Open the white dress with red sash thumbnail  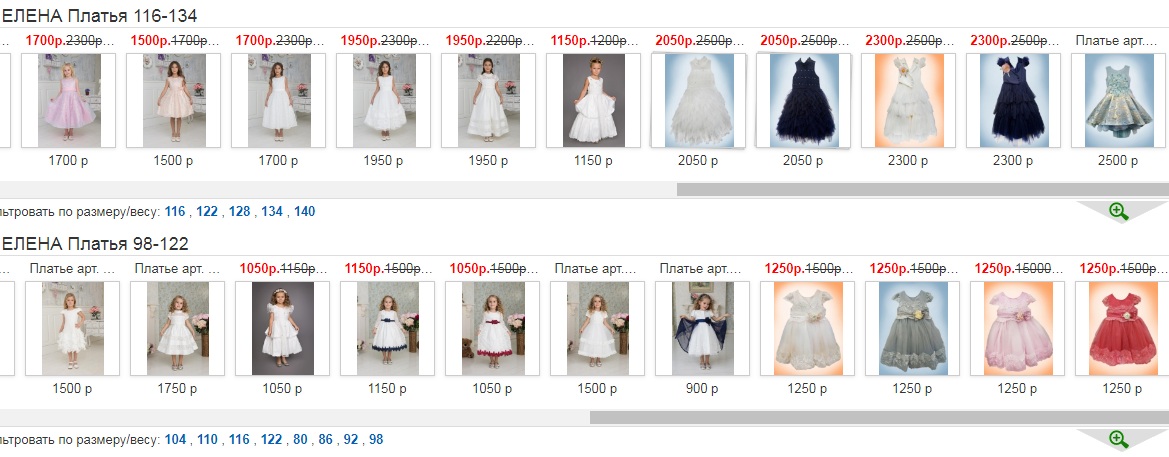tap(493, 329)
